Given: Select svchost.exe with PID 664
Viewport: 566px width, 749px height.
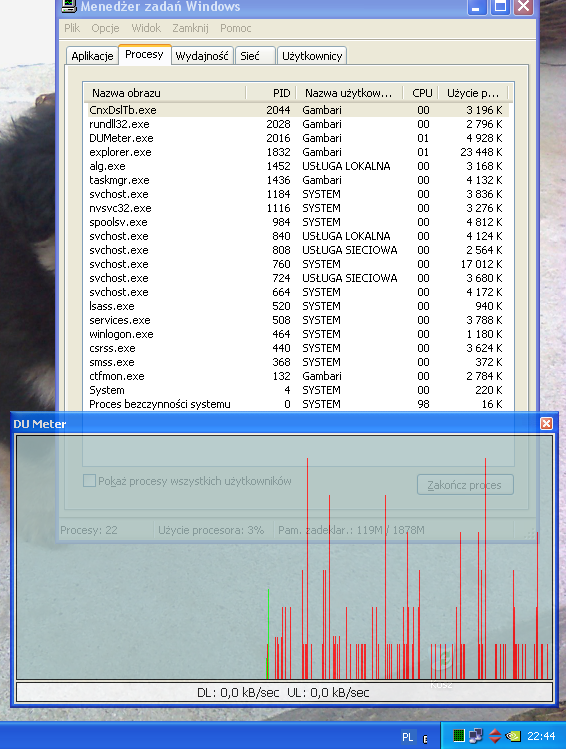Looking at the screenshot, I should [297, 292].
